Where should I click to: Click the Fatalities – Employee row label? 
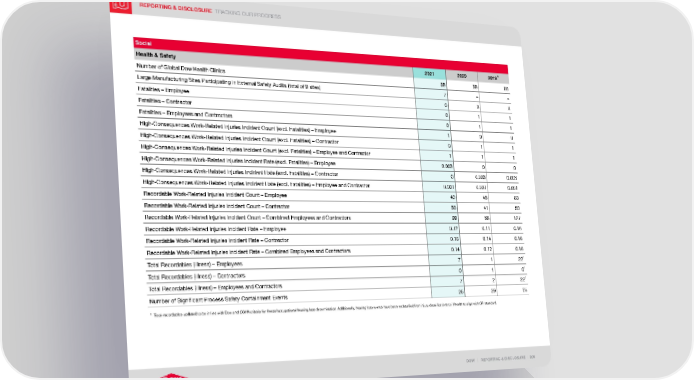(x=164, y=90)
